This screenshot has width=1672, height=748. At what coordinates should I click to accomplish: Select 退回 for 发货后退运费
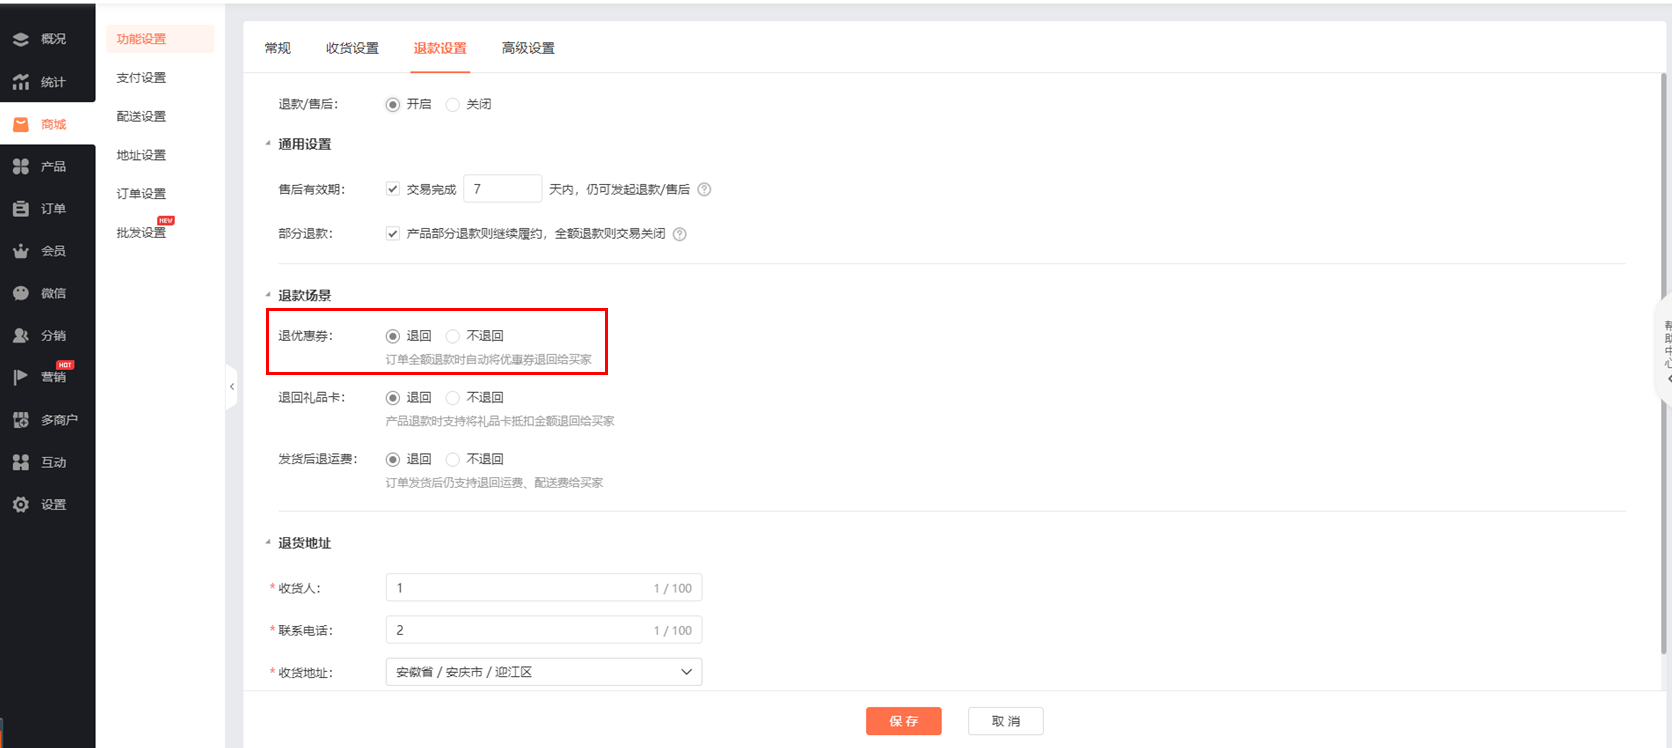click(393, 459)
